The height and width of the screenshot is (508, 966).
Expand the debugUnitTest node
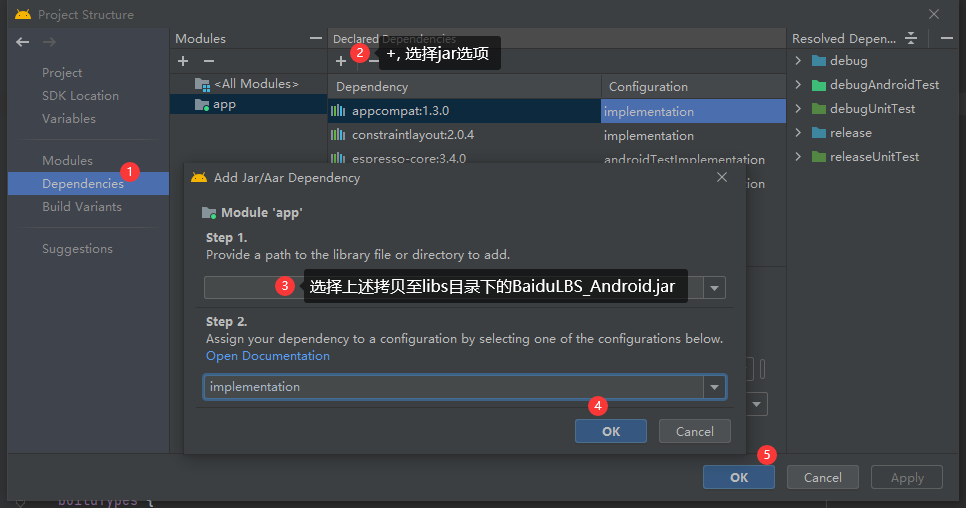[798, 108]
